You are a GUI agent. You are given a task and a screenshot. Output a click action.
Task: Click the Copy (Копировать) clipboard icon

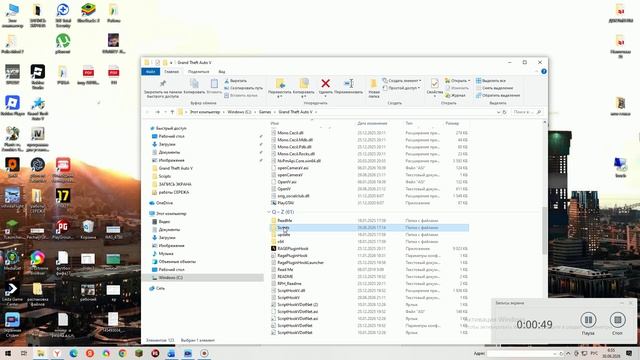[194, 84]
